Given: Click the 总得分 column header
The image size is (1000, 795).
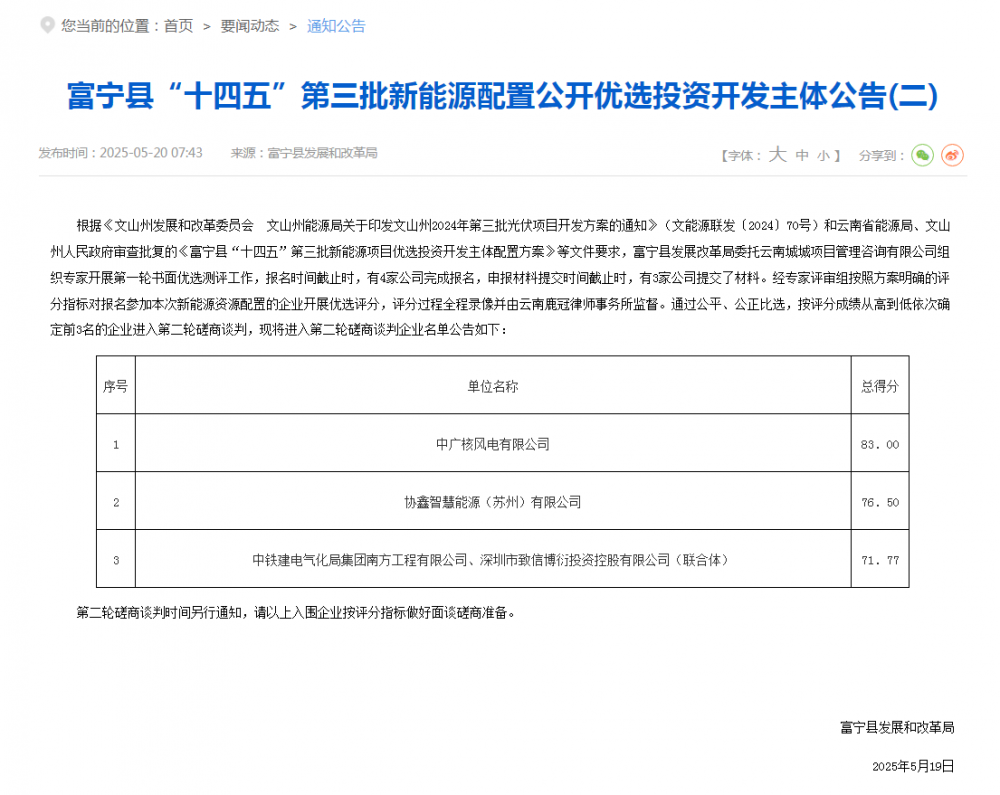Looking at the screenshot, I should (880, 386).
